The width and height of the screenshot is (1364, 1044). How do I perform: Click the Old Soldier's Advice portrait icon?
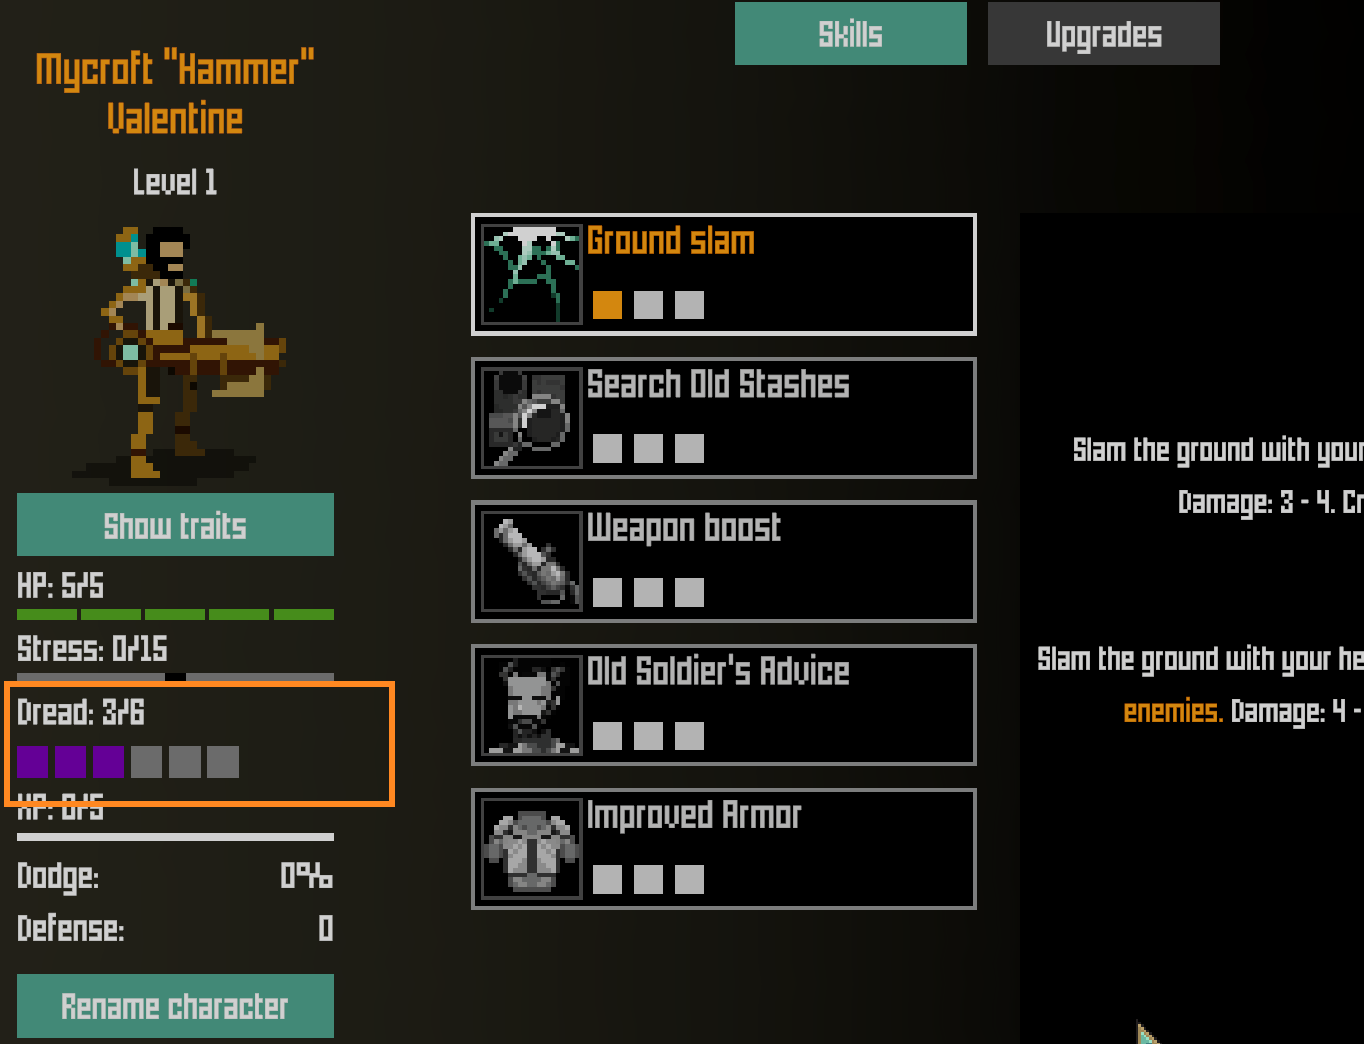[x=532, y=705]
